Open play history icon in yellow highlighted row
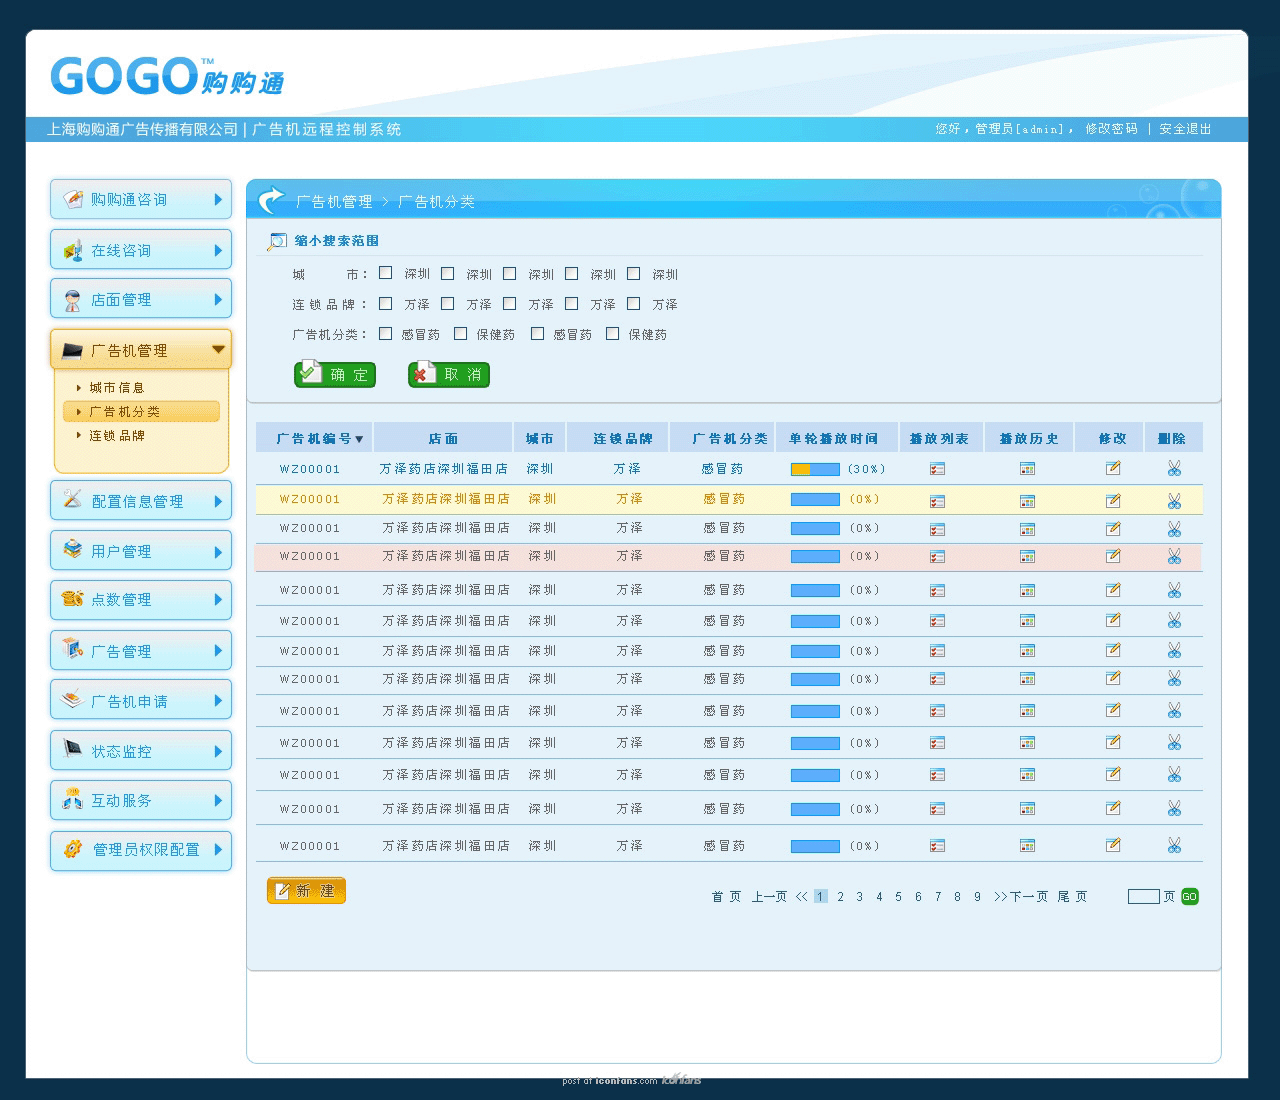Screen dimensions: 1280x1100 click(1027, 500)
